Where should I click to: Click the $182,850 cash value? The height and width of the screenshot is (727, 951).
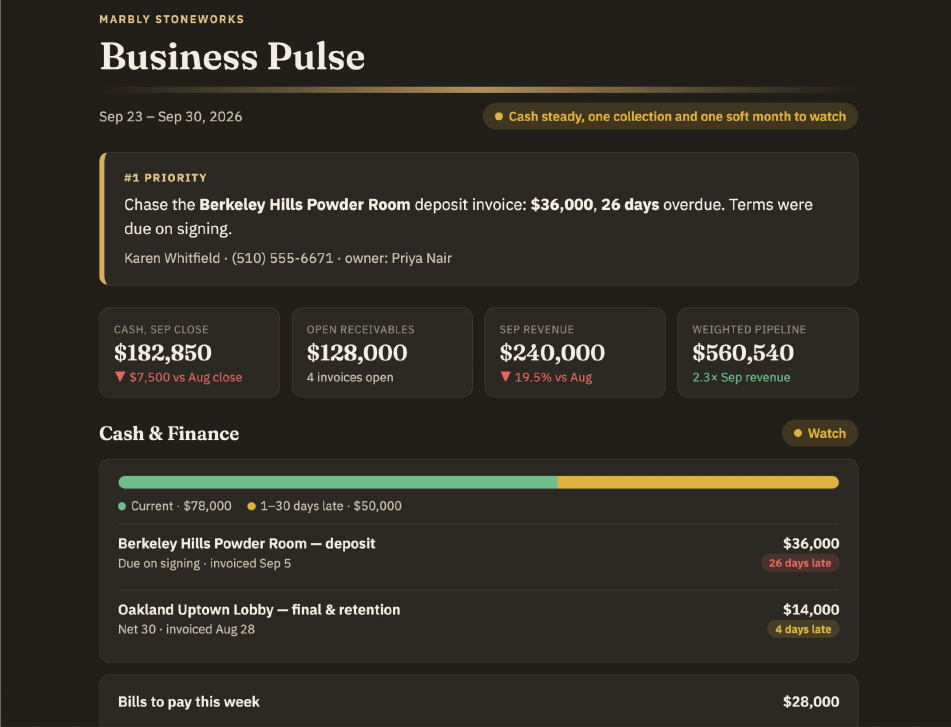click(163, 353)
